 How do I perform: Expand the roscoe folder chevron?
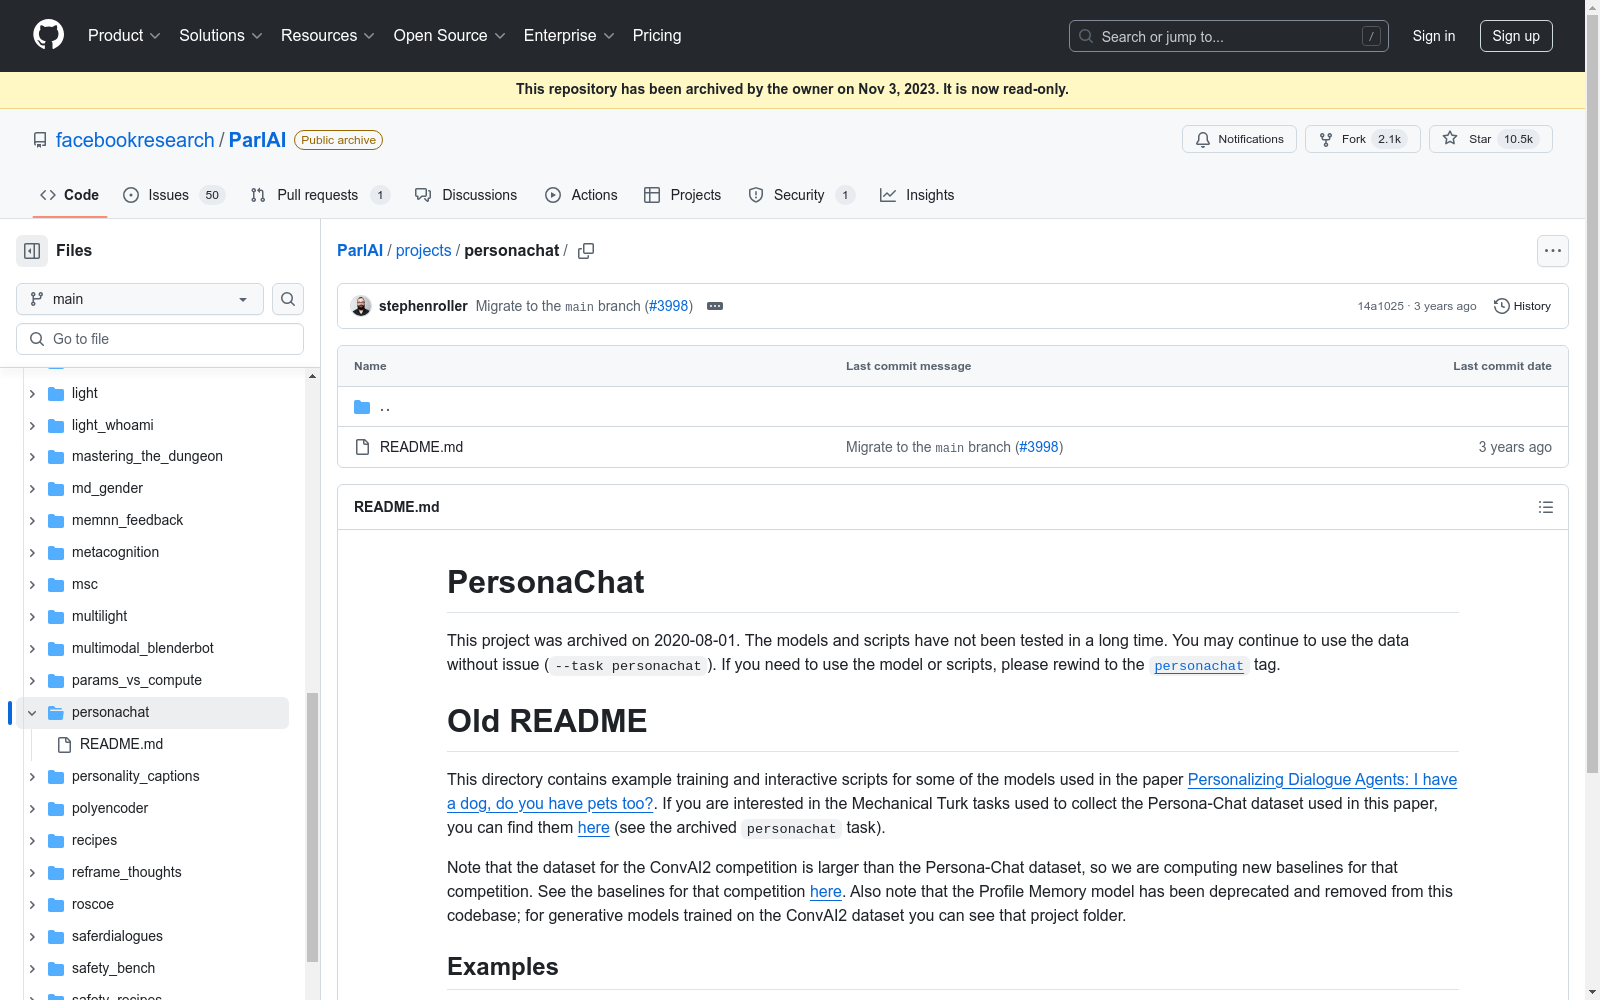click(32, 905)
